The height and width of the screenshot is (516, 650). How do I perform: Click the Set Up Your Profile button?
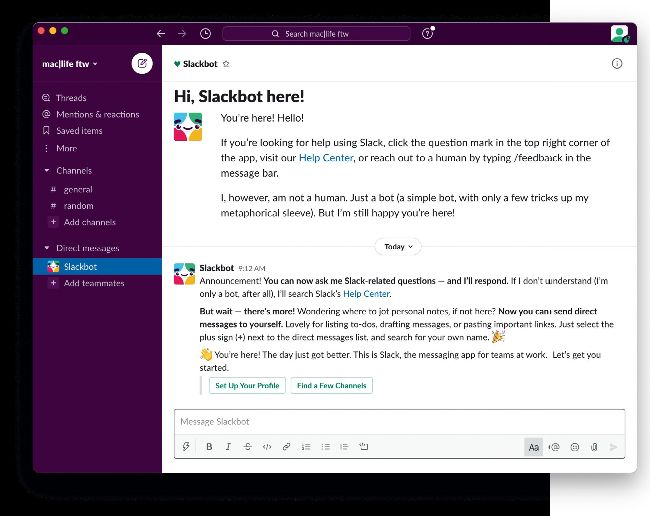coord(246,385)
